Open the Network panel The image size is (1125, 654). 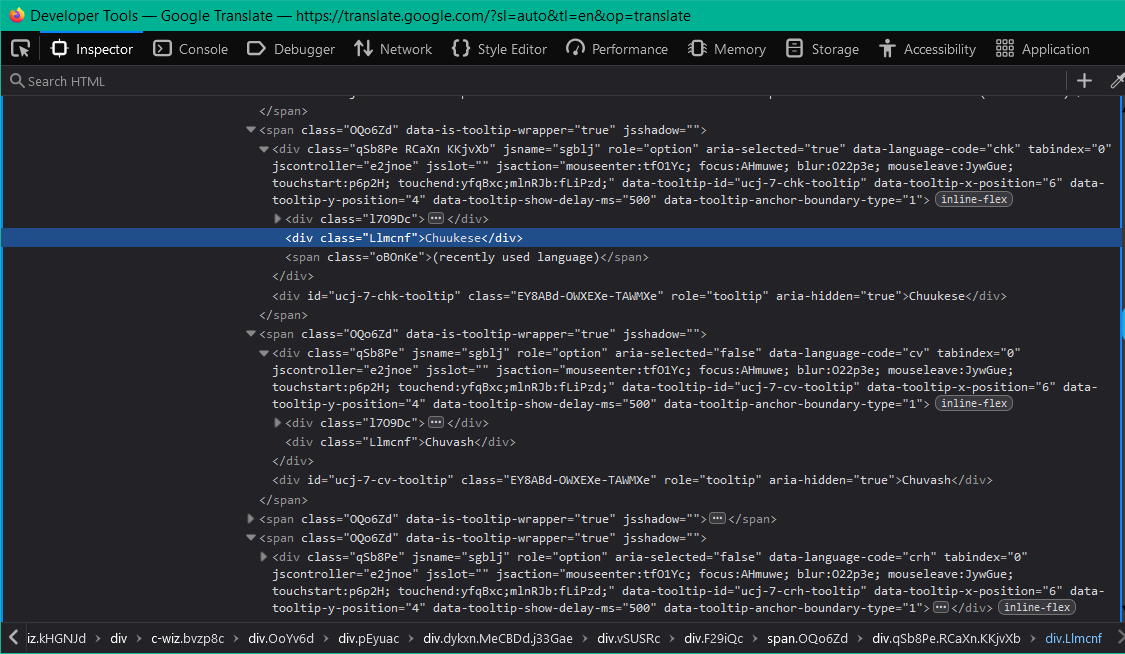point(393,49)
